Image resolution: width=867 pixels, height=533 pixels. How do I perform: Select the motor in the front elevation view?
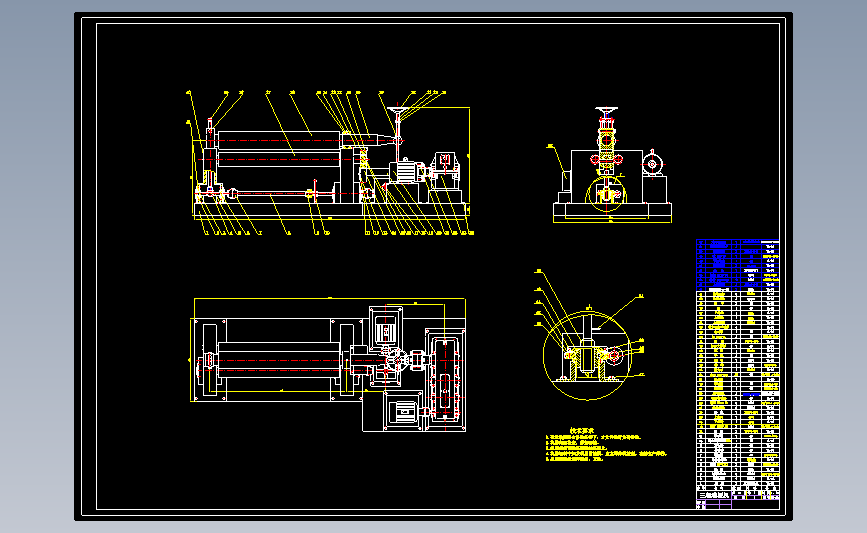click(408, 171)
